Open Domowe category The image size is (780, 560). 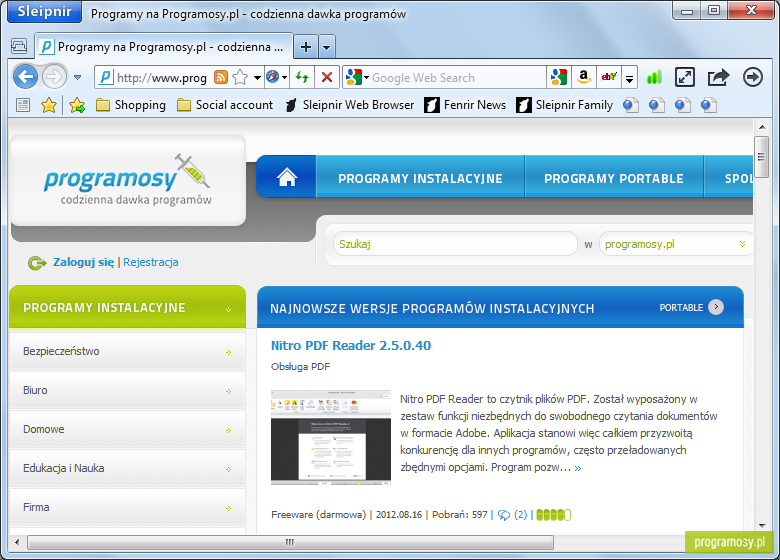tap(127, 429)
